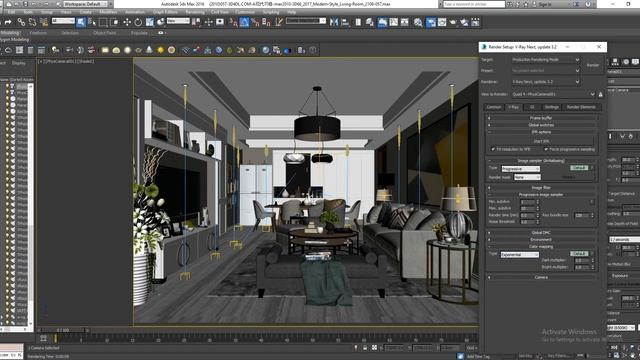
Task: Choose the Select and Scale tool
Action: click(149, 22)
